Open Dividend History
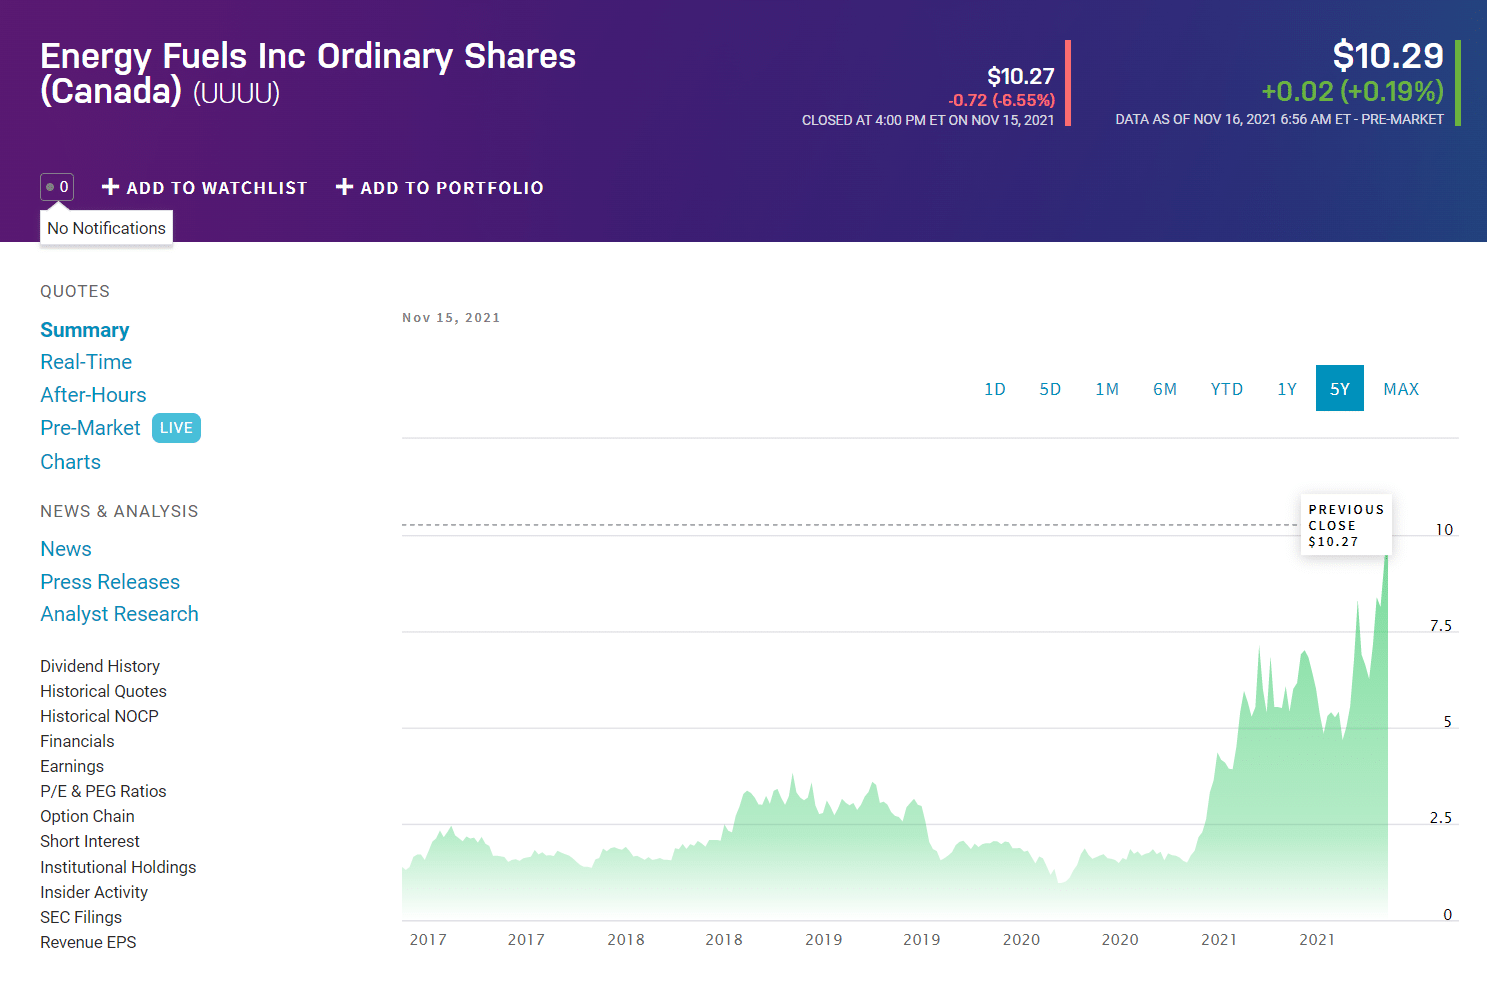1487x983 pixels. point(100,666)
